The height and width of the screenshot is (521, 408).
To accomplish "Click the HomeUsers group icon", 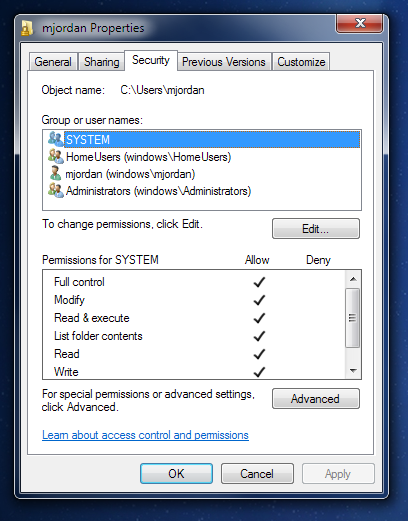I will coord(55,156).
